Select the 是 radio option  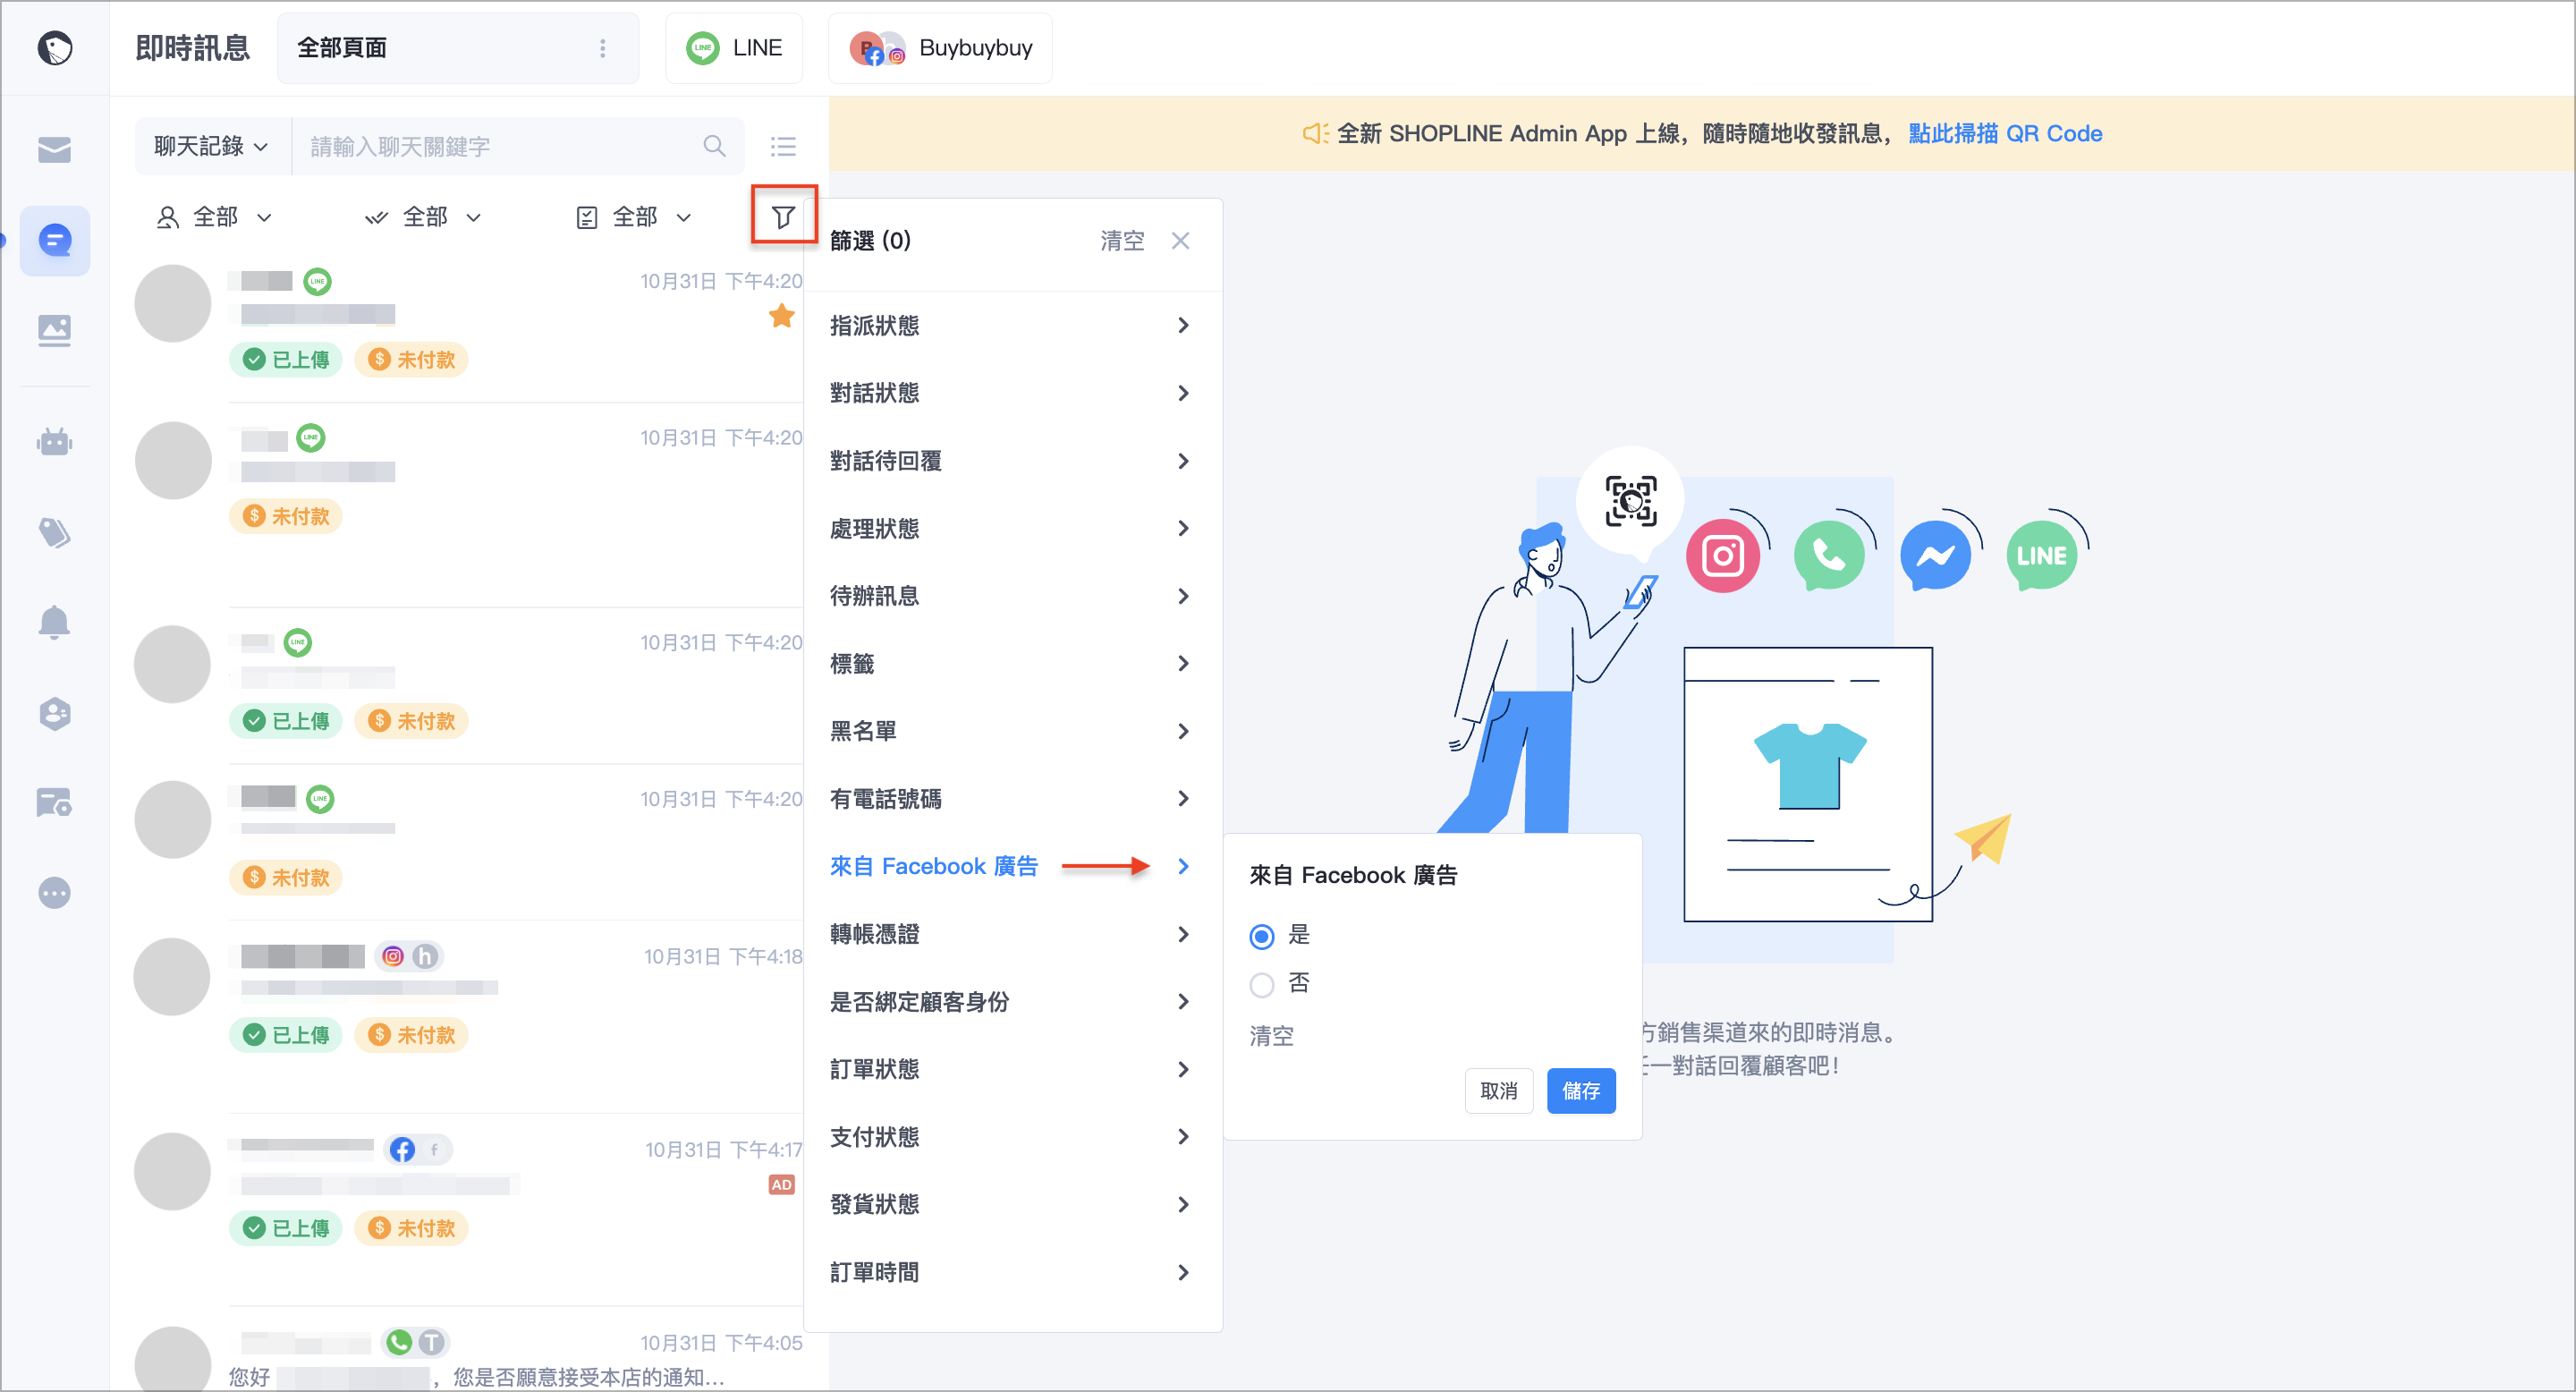(x=1261, y=935)
